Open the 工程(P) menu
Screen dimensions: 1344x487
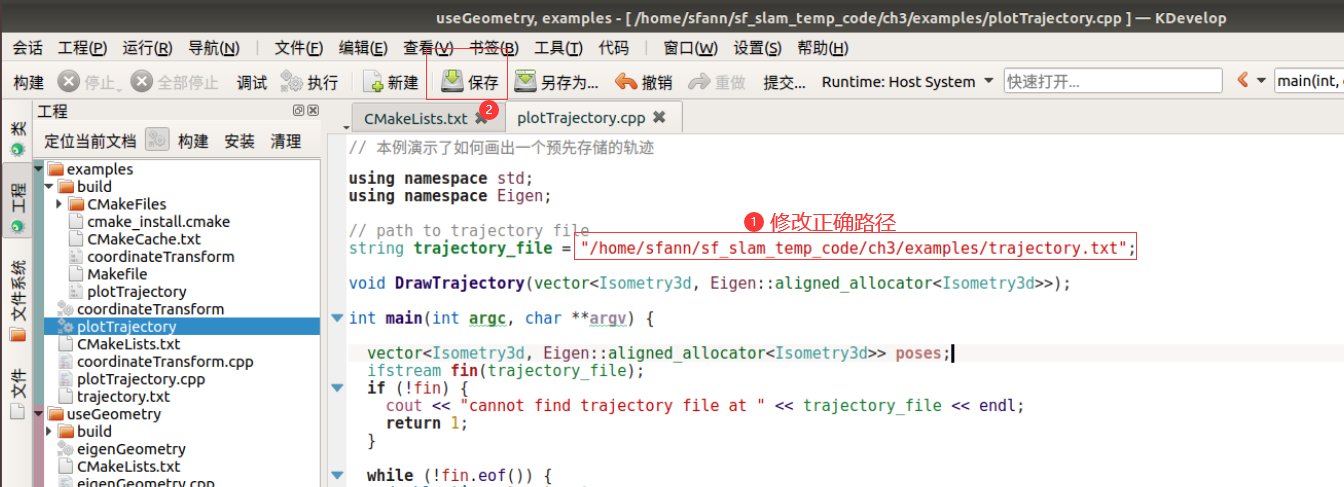tap(82, 48)
